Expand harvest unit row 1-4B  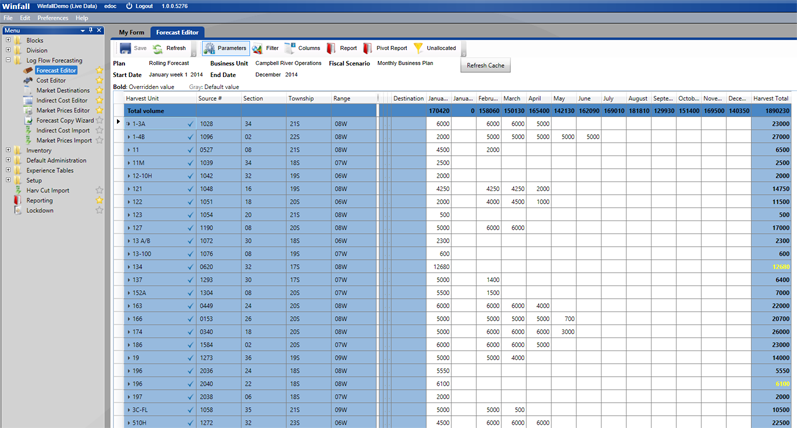pos(129,137)
